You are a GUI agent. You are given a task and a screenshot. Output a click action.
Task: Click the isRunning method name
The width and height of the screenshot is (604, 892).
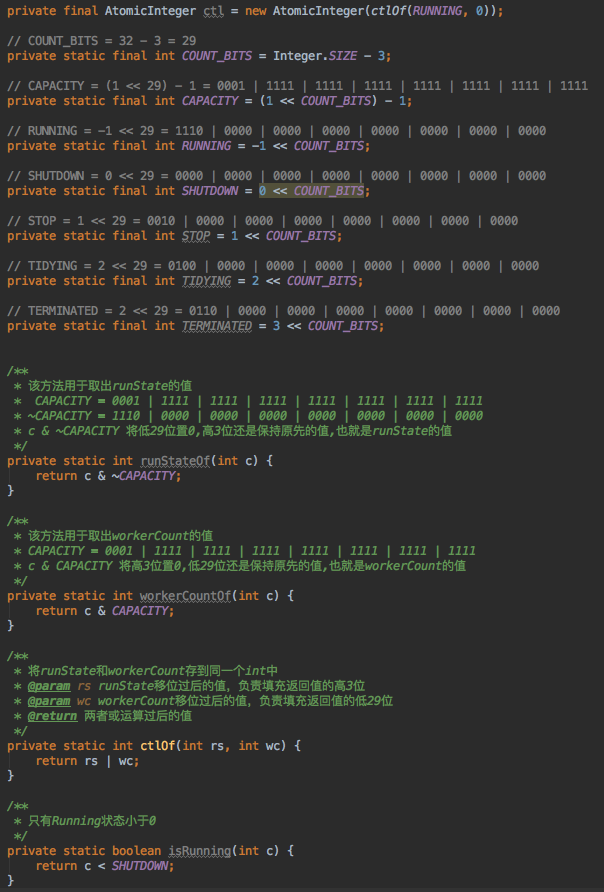point(200,850)
